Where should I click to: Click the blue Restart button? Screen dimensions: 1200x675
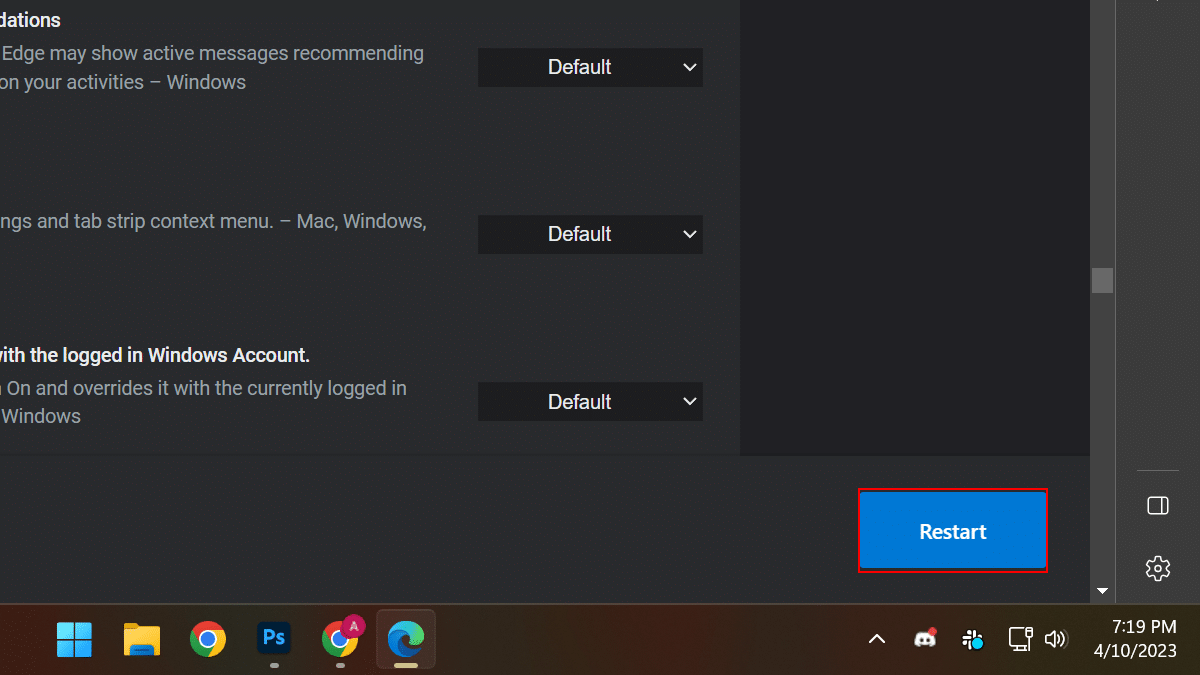pyautogui.click(x=952, y=531)
